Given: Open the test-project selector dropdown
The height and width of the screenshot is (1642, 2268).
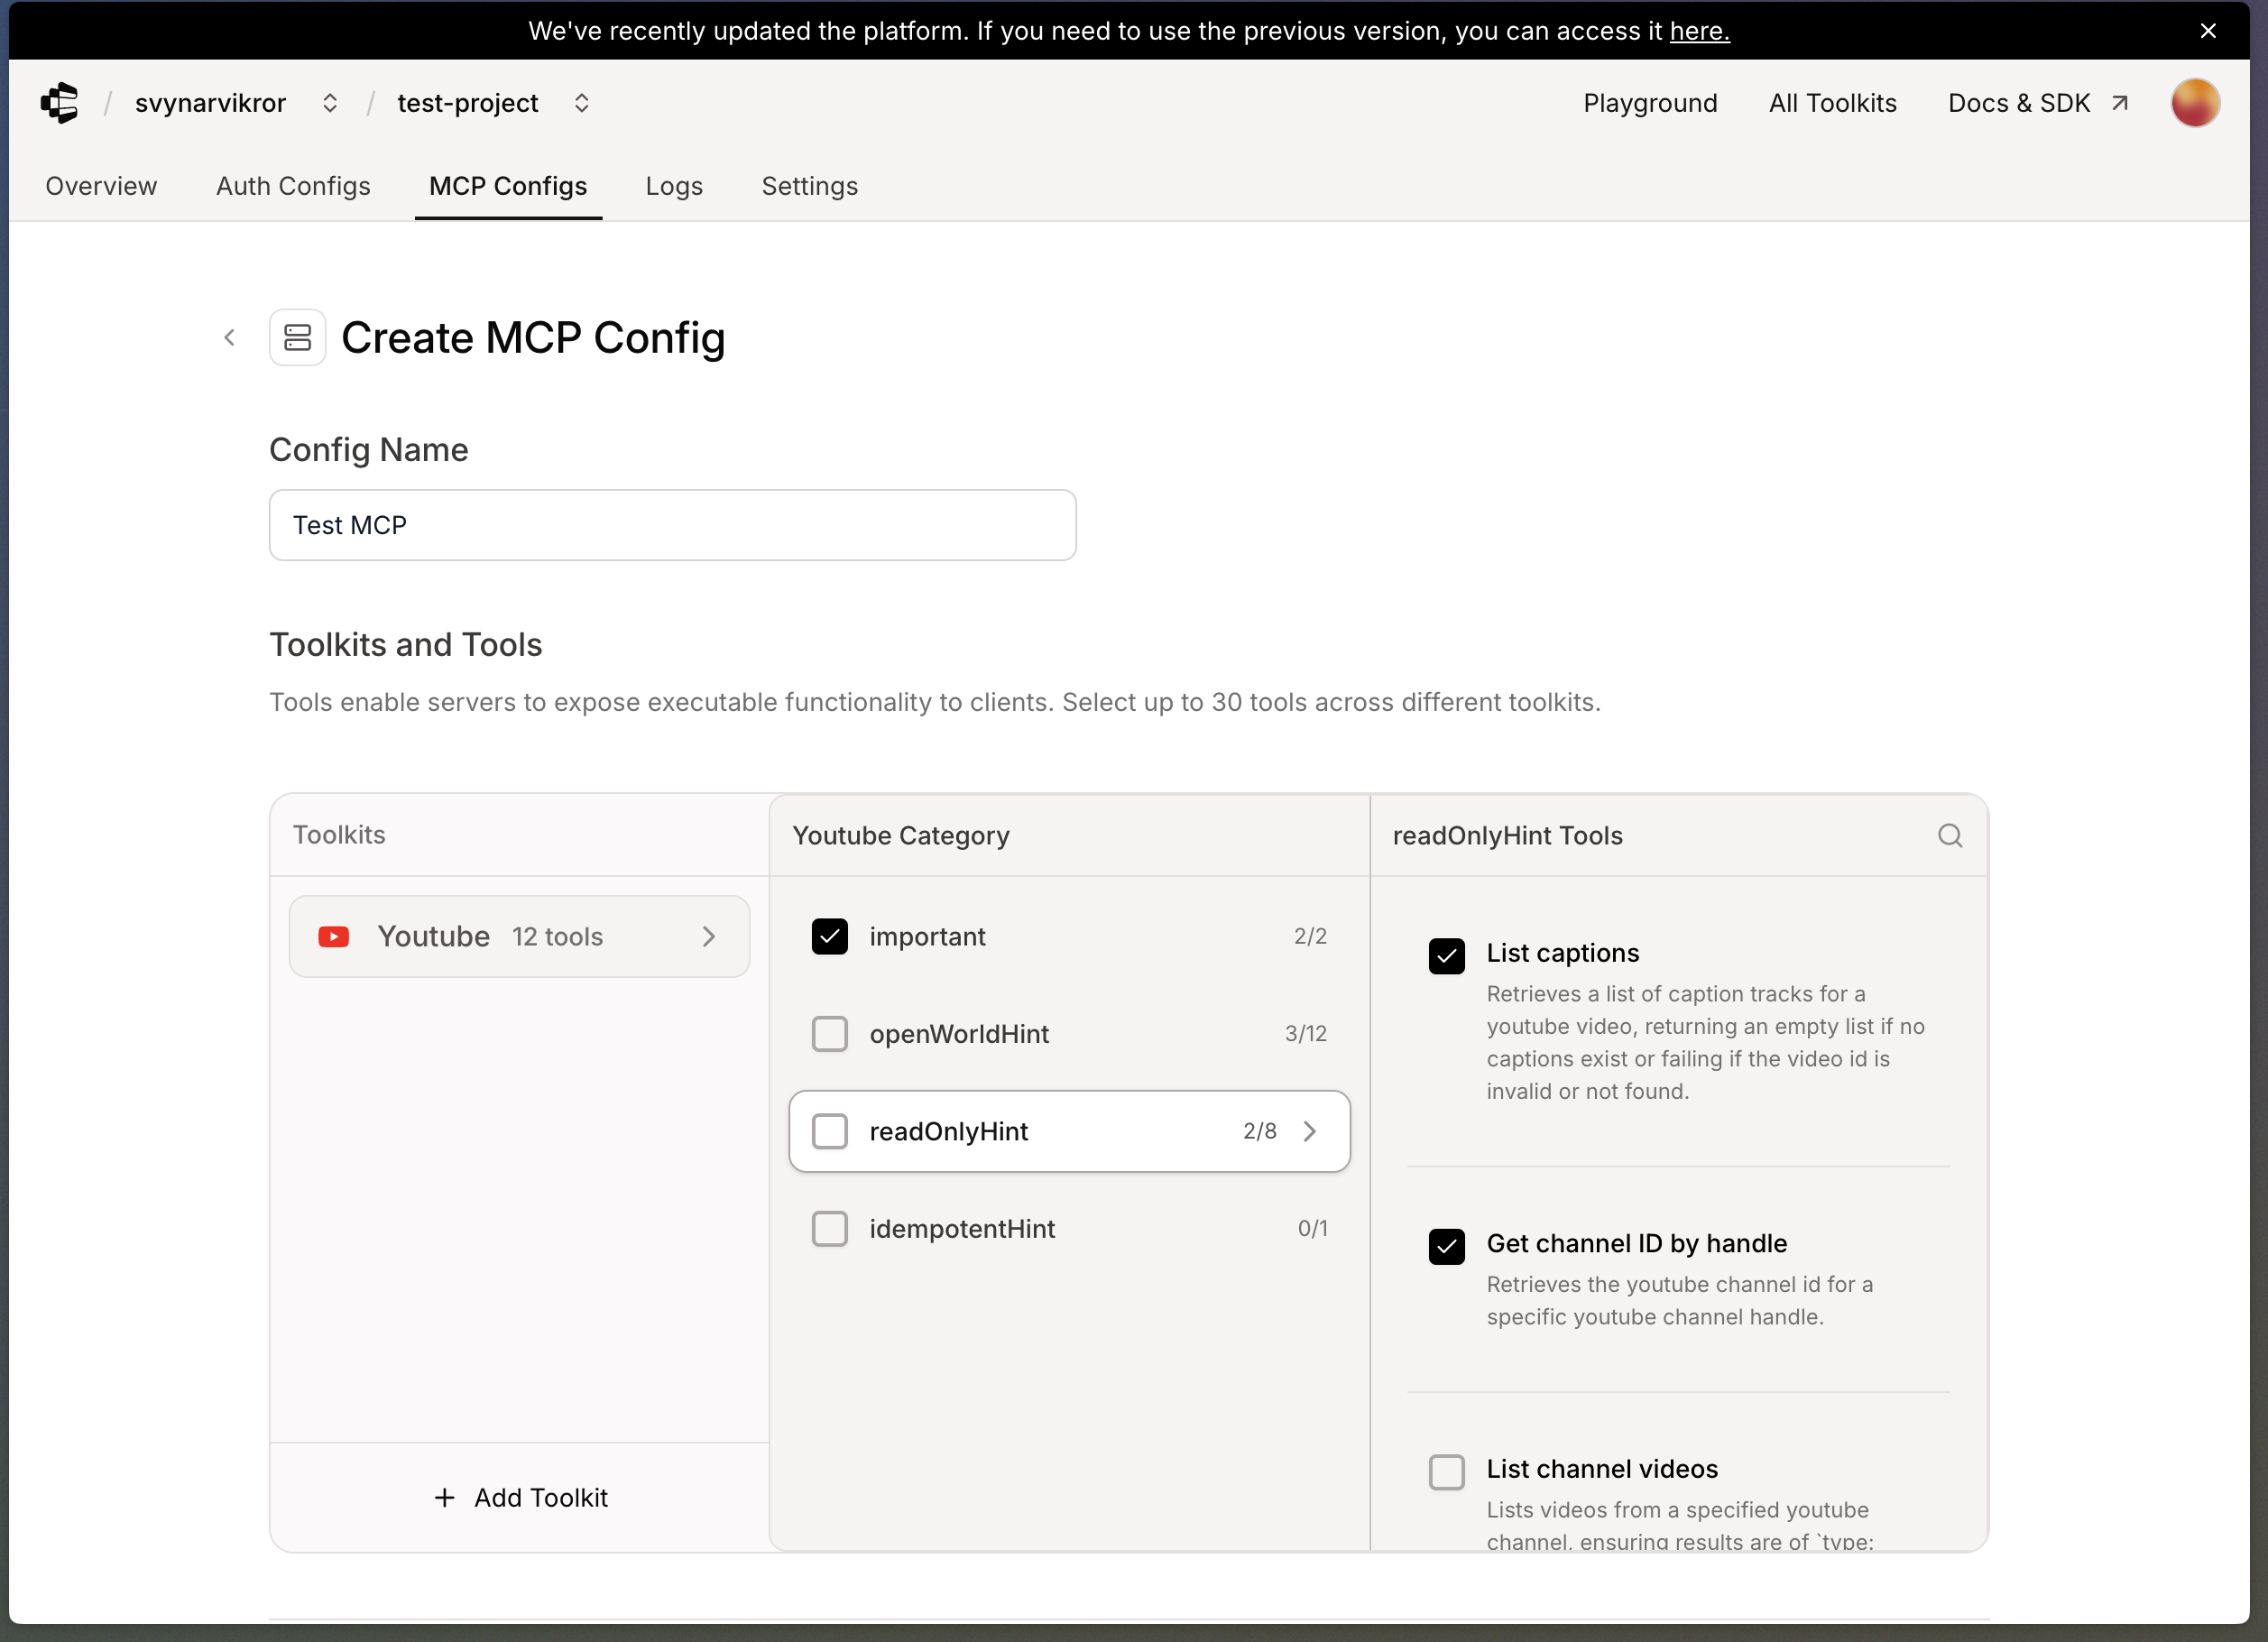Looking at the screenshot, I should tap(581, 103).
